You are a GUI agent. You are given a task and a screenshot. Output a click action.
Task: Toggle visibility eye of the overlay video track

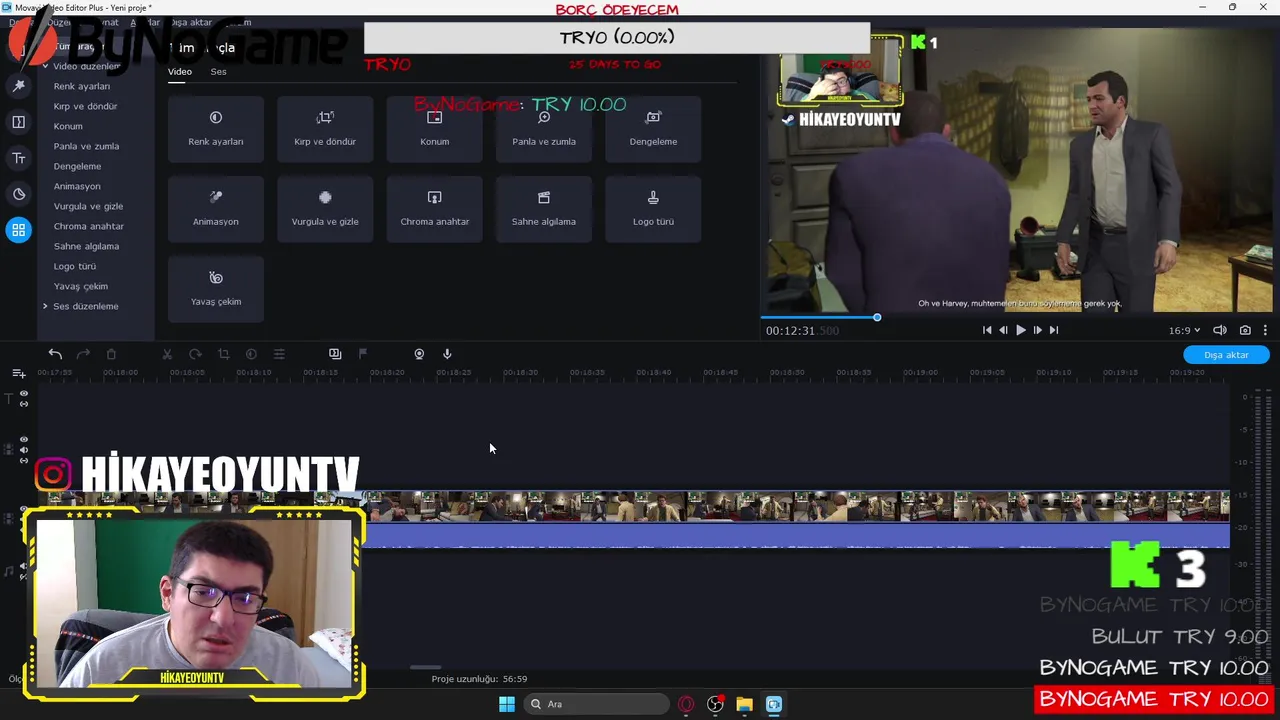coord(24,439)
